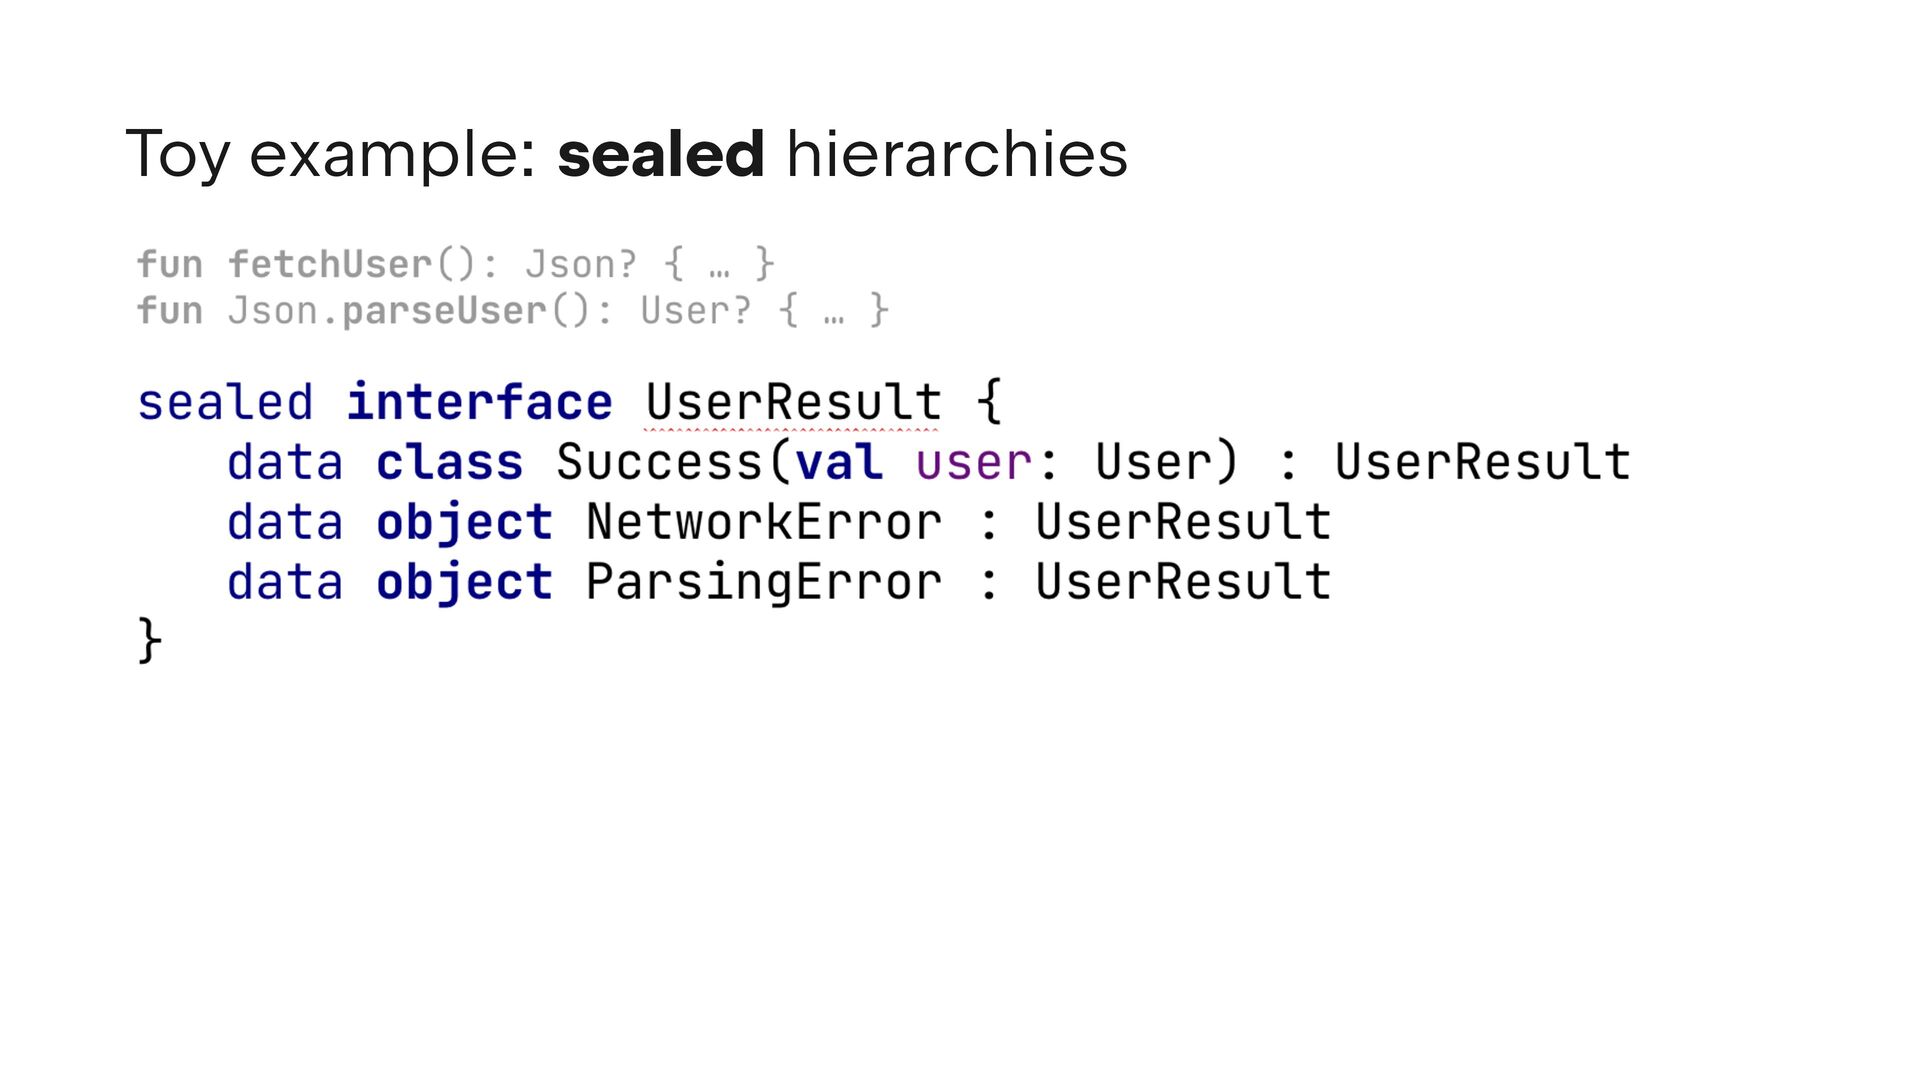This screenshot has width=1920, height=1080.
Task: Click the Success class name
Action: (x=660, y=462)
